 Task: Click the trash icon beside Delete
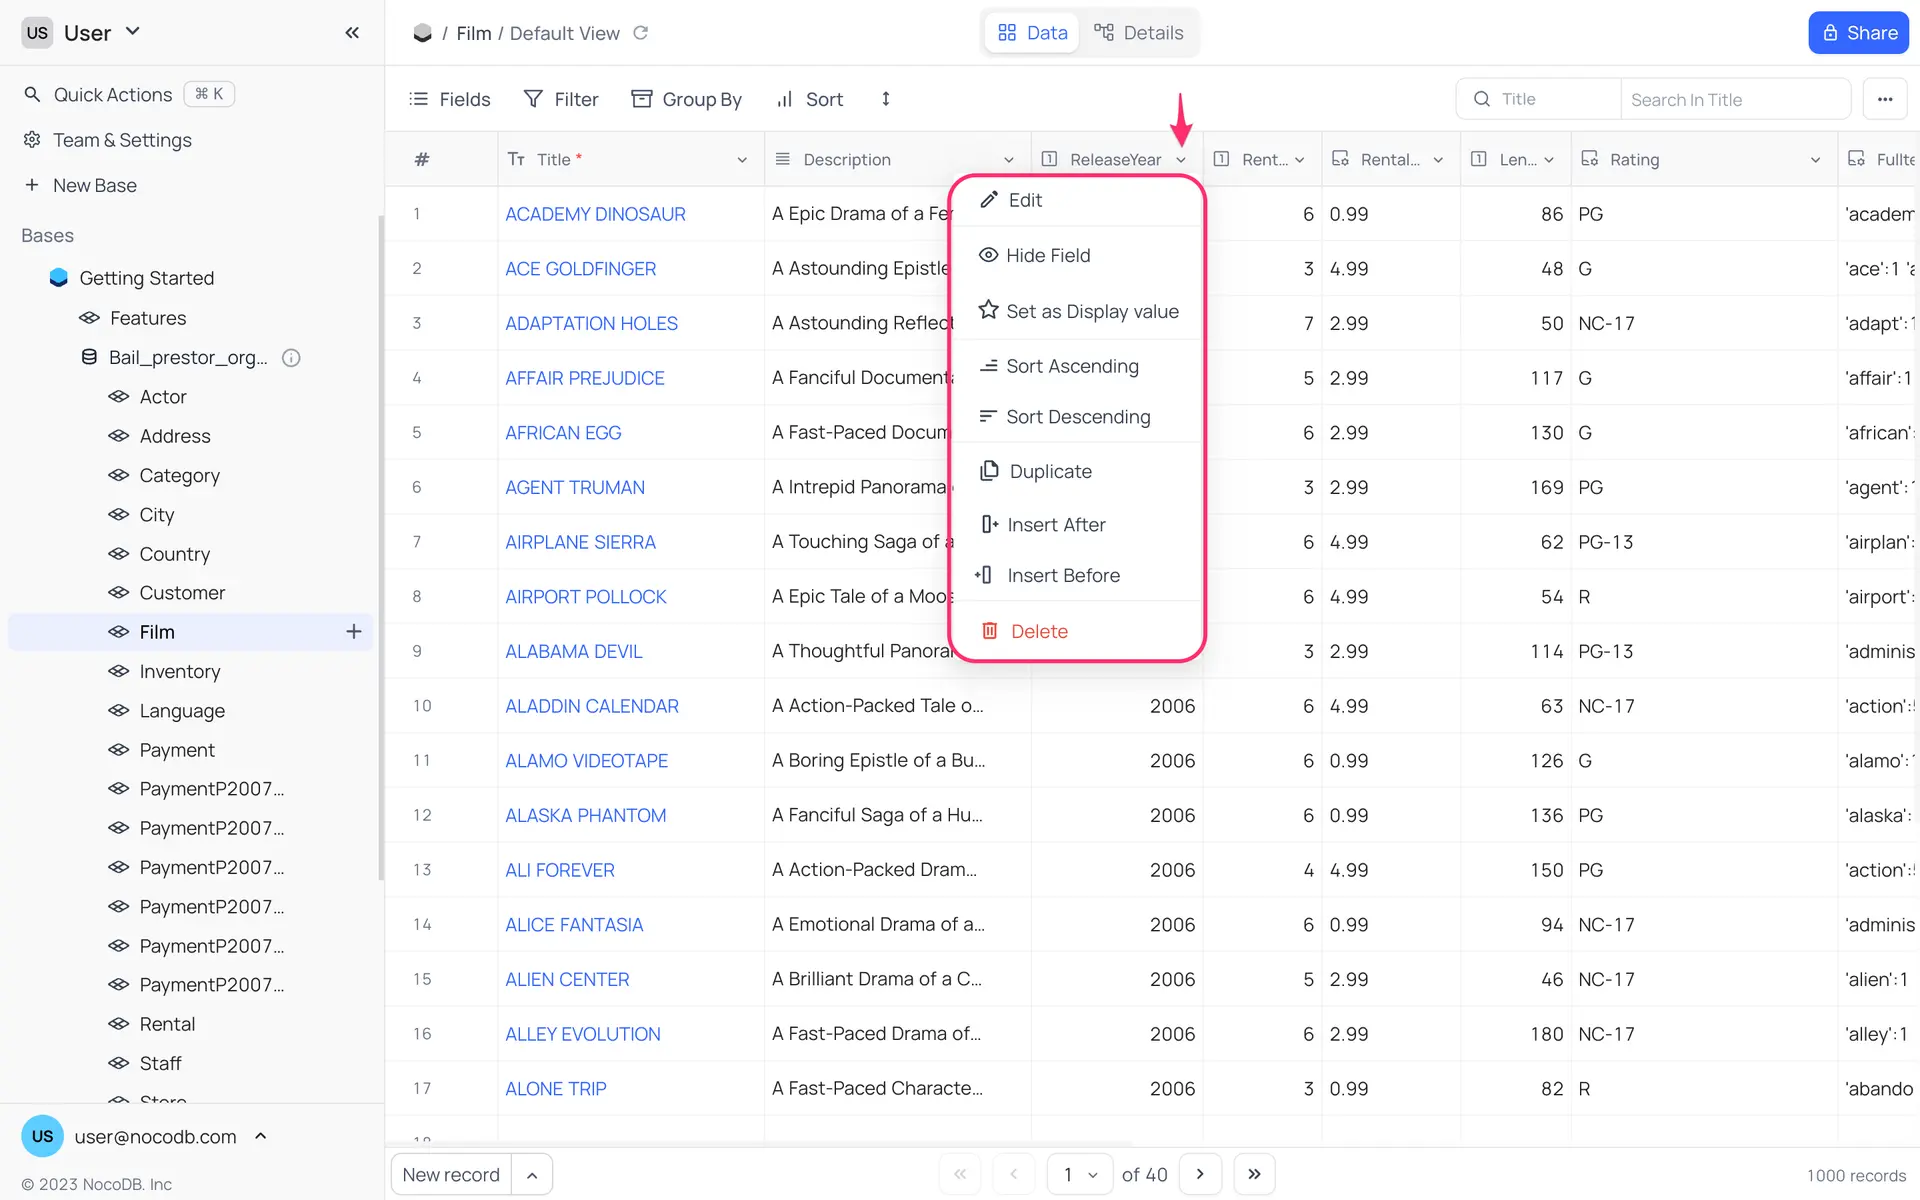[x=989, y=631]
